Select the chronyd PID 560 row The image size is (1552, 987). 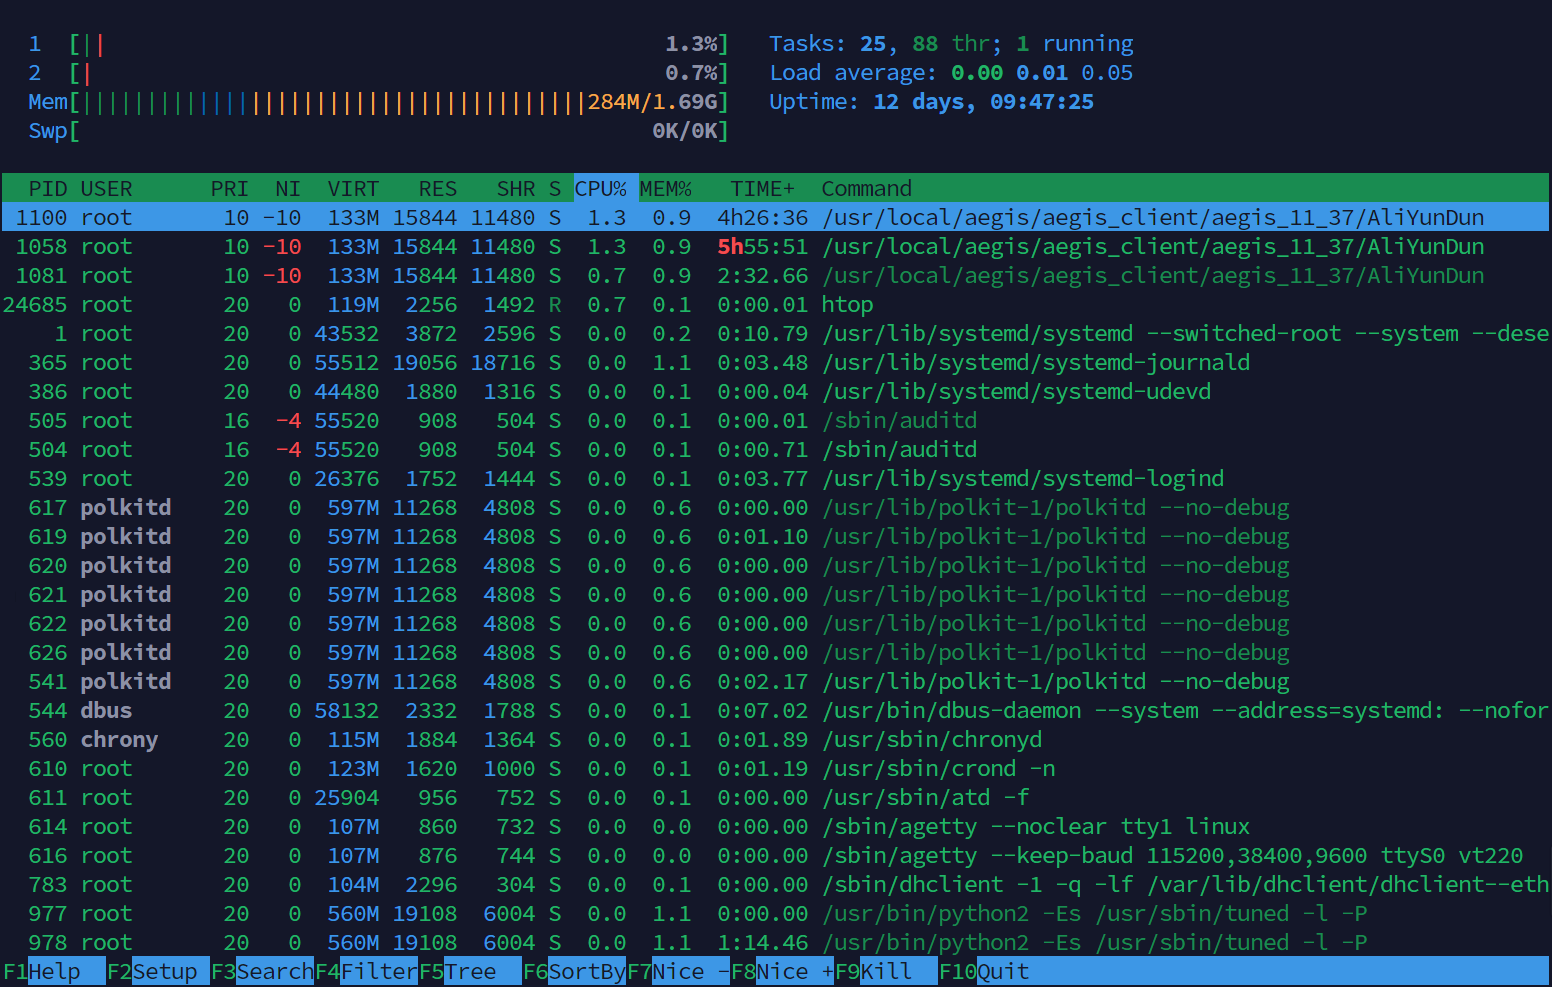(776, 740)
